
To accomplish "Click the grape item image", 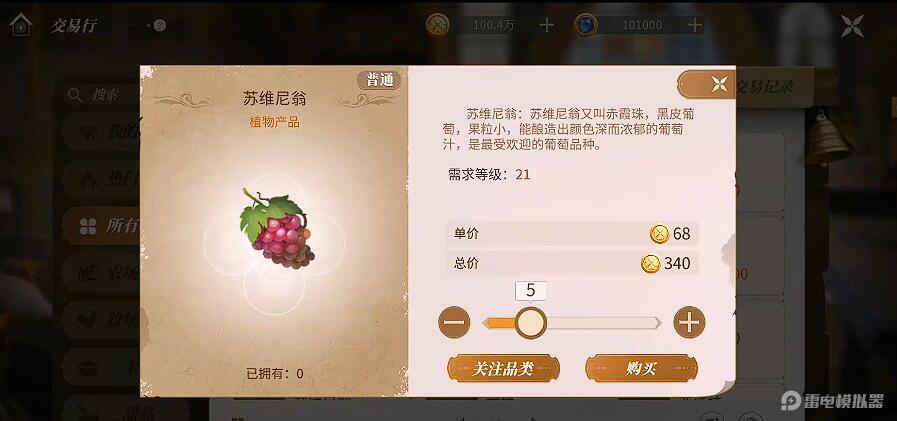I will point(277,228).
